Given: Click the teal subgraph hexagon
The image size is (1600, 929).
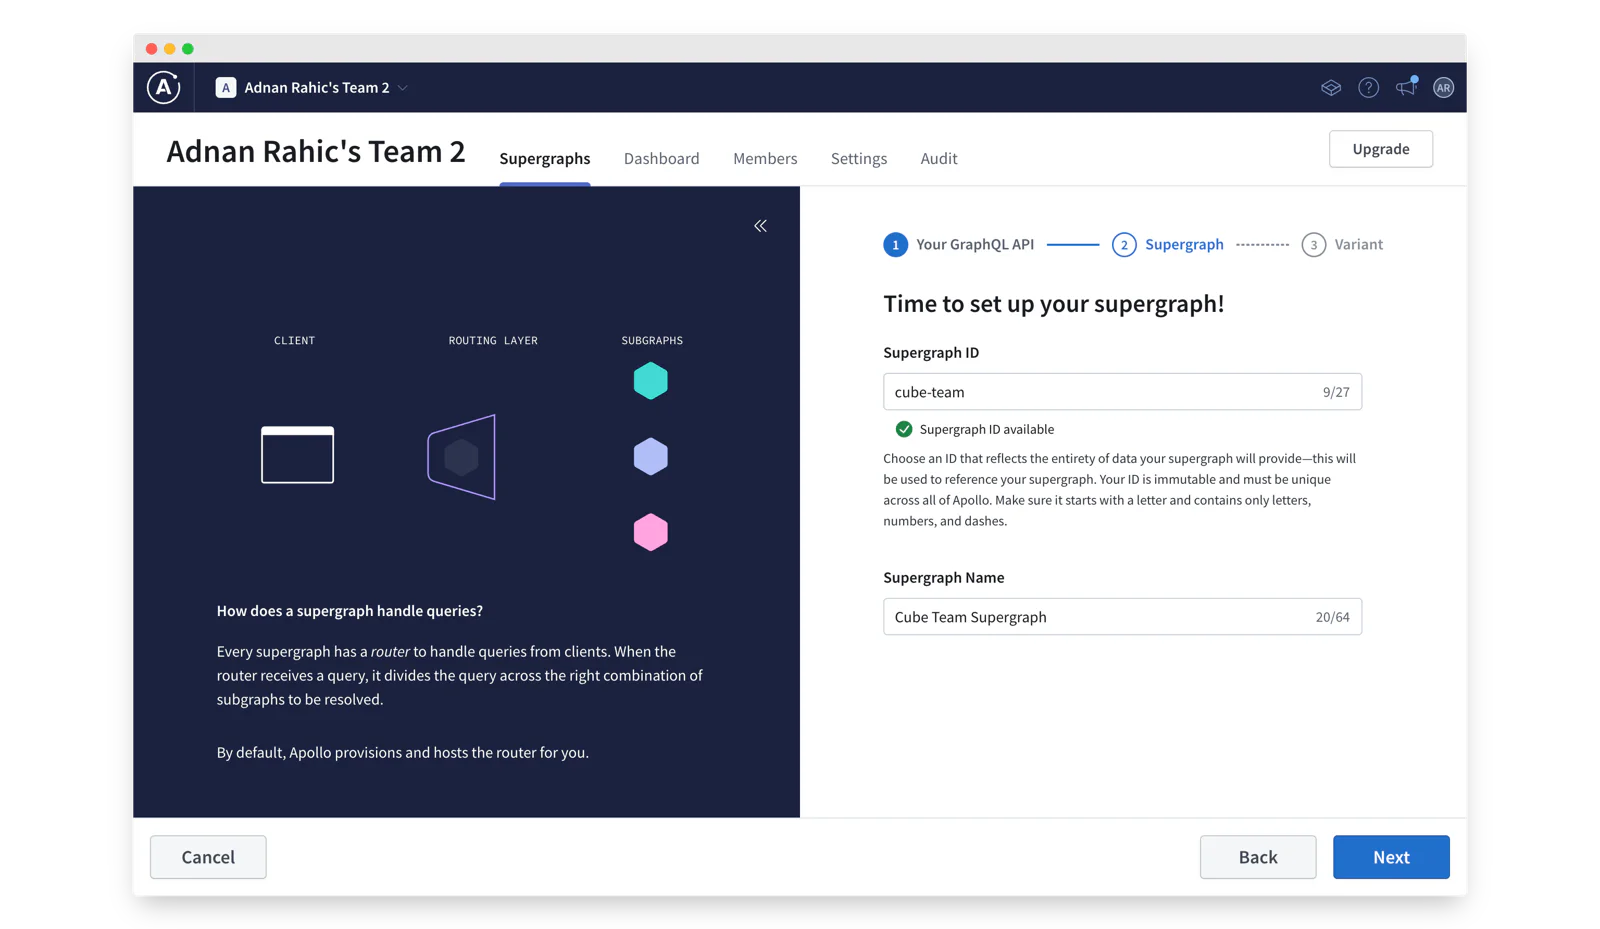Looking at the screenshot, I should 651,381.
